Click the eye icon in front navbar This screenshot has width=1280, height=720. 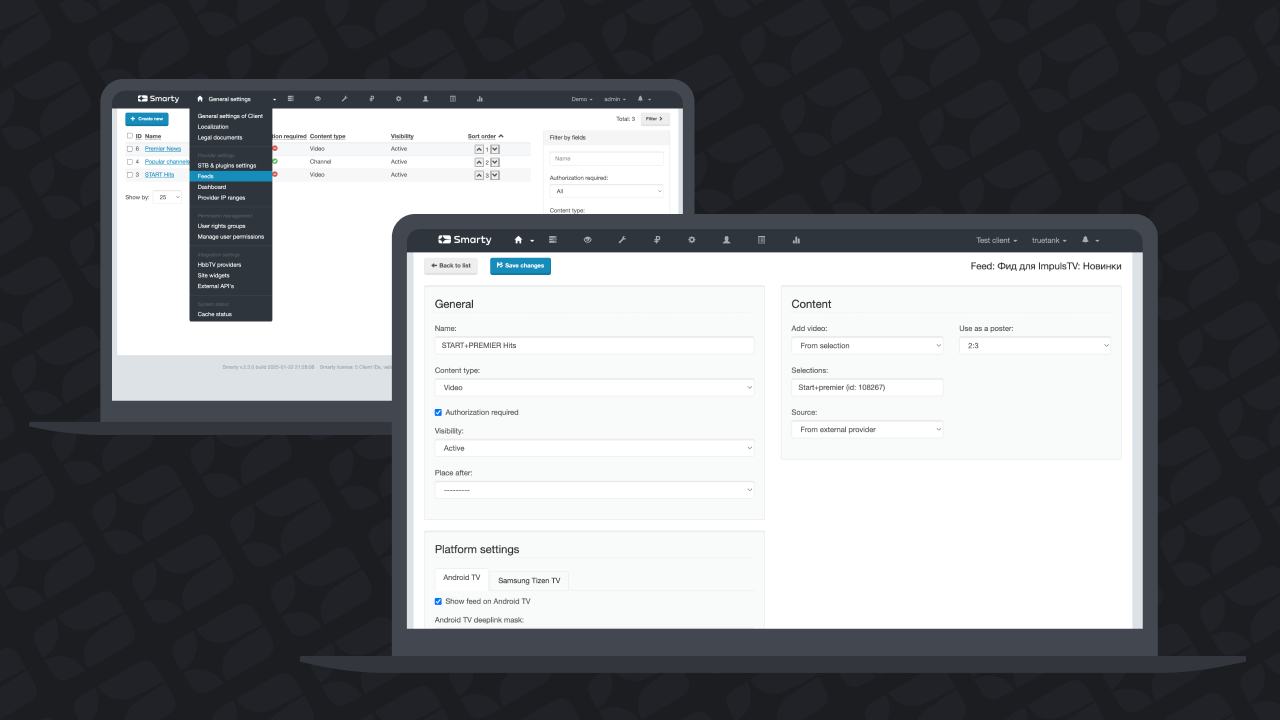coord(588,240)
